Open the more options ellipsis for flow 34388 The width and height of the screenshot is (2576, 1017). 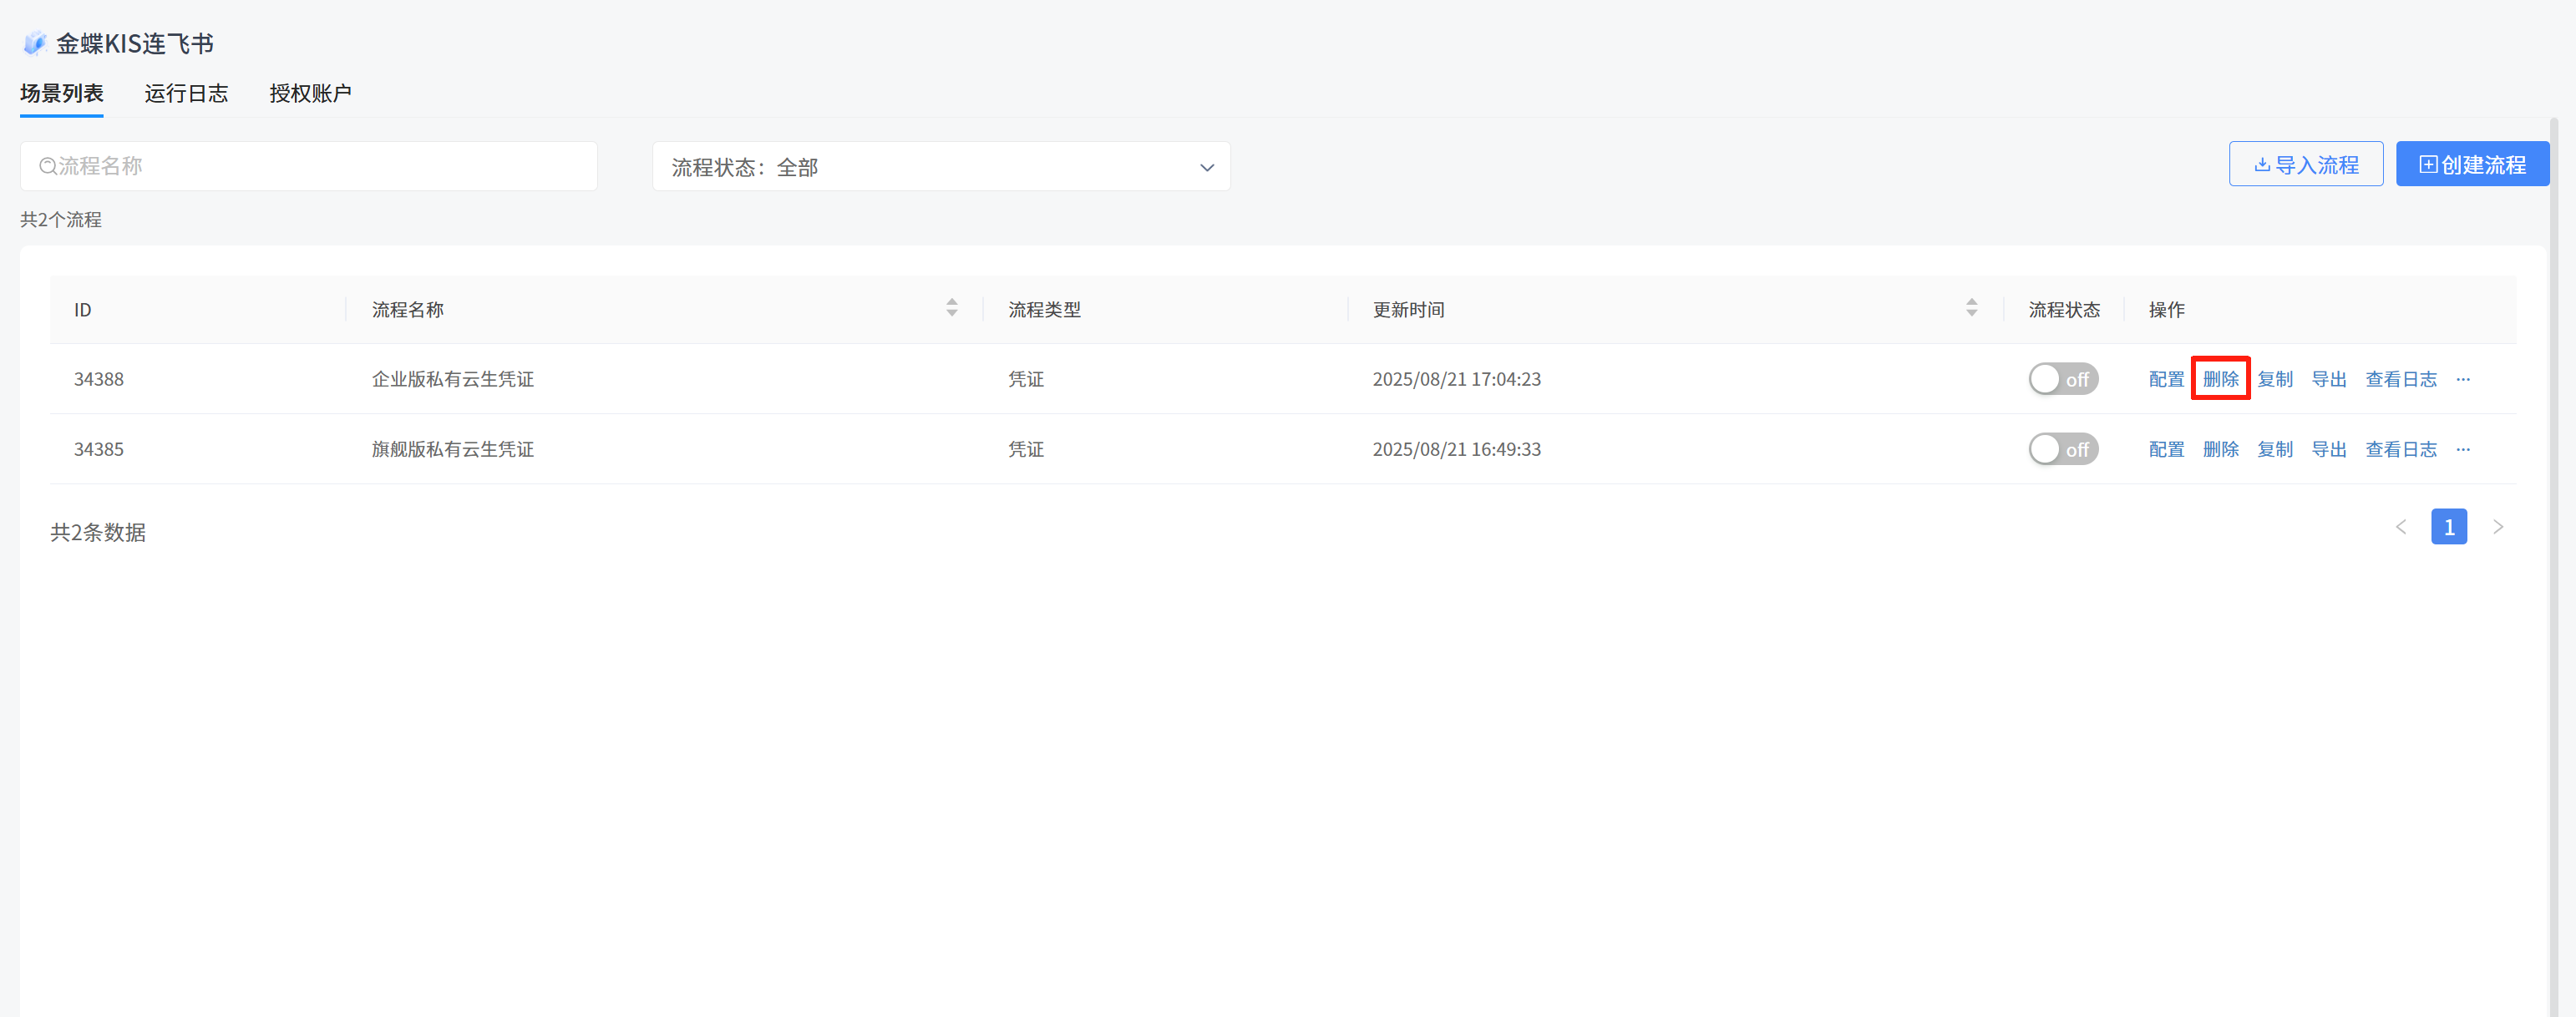coord(2463,379)
